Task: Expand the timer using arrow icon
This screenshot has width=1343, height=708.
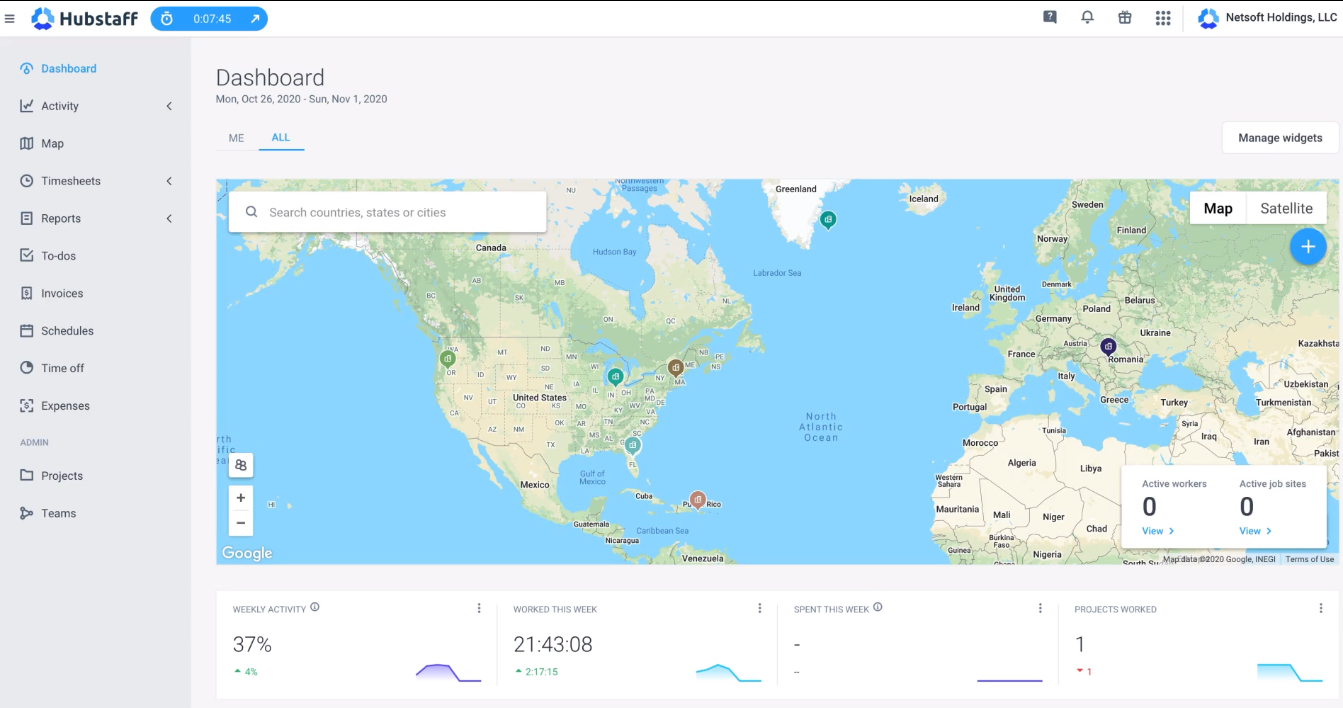Action: (x=255, y=19)
